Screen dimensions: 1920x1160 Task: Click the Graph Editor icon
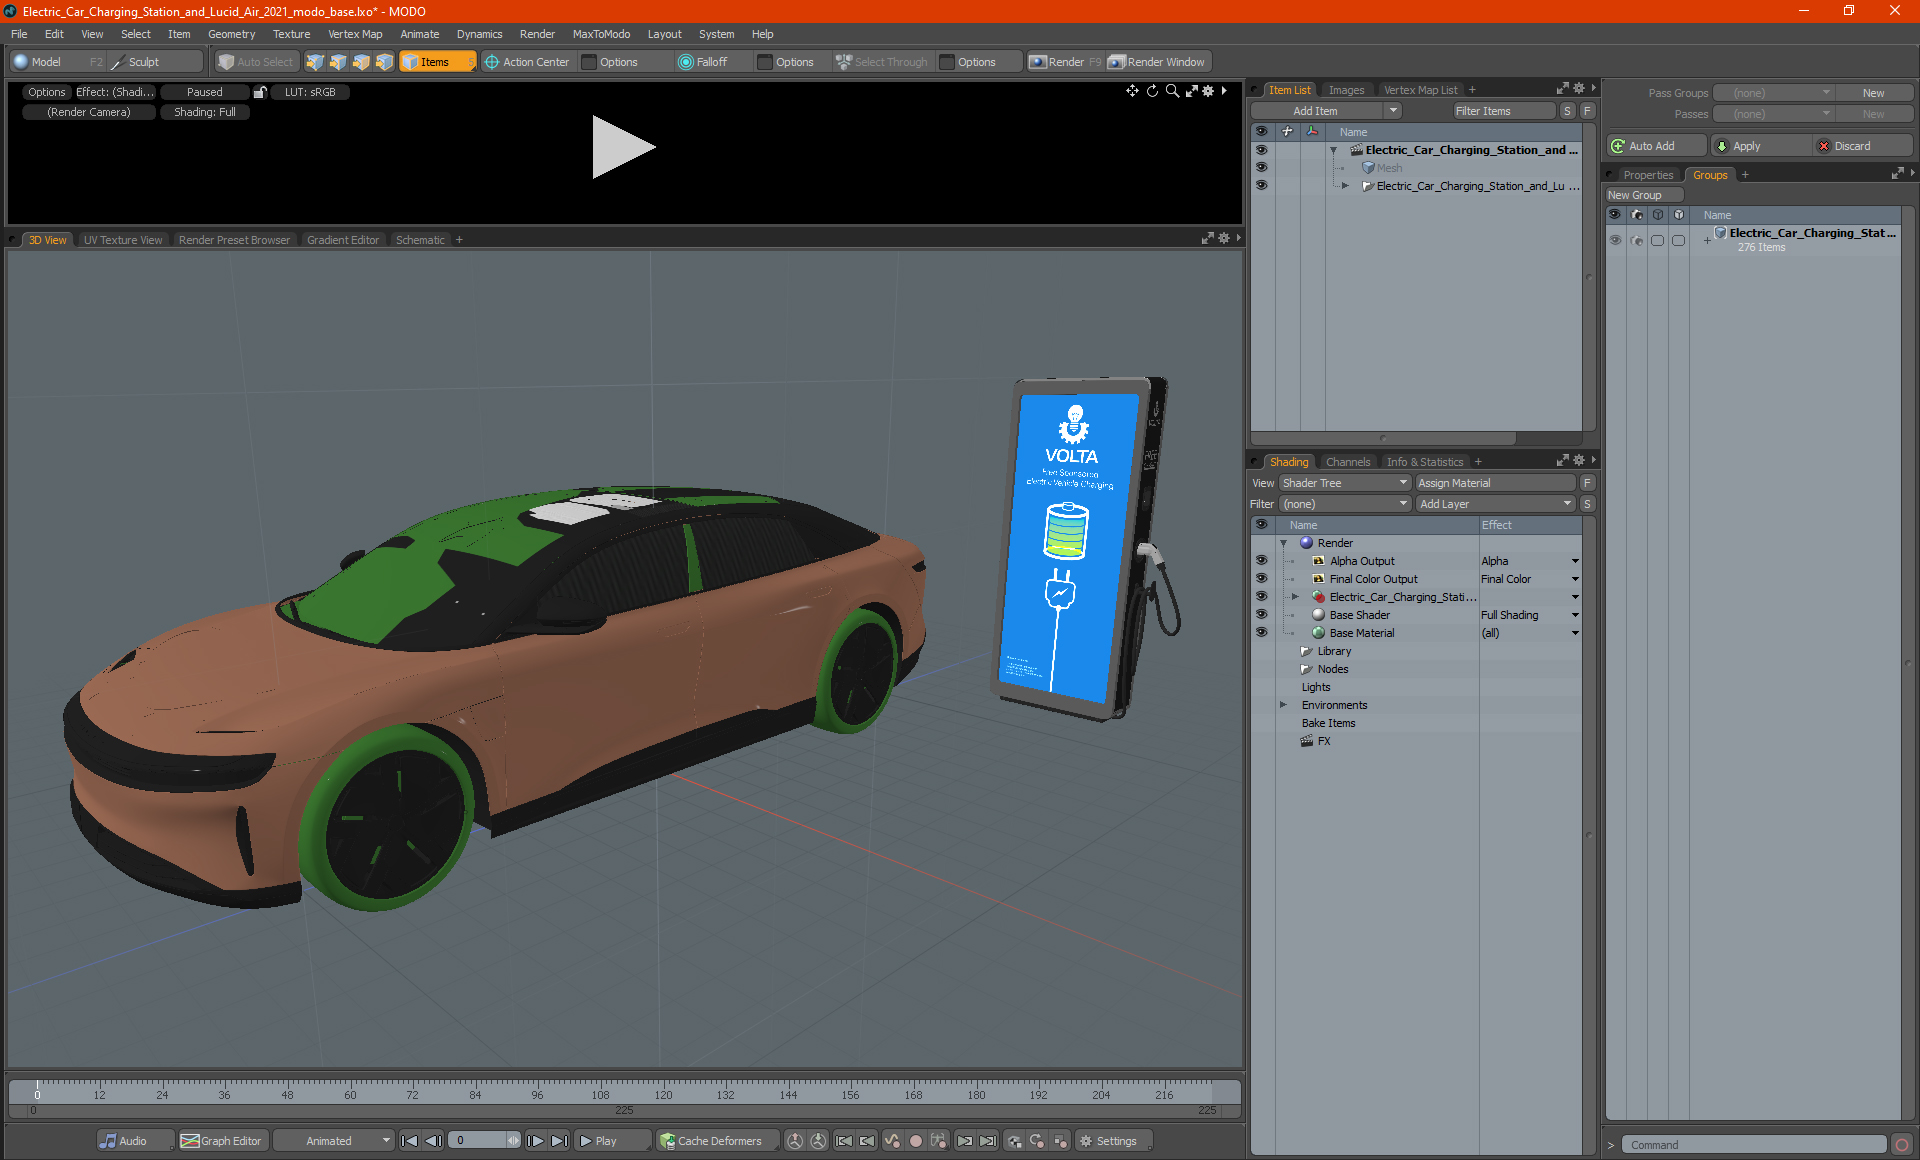coord(190,1141)
